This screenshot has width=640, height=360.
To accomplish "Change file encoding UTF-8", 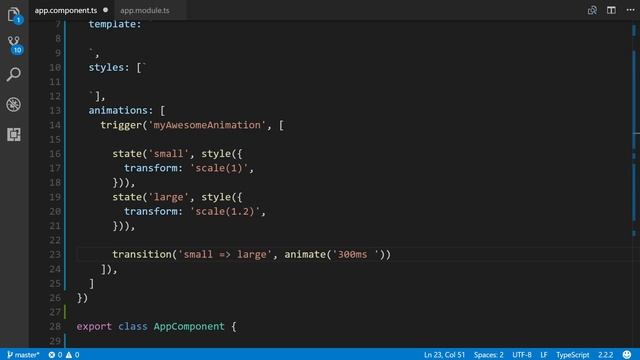I will coord(522,355).
